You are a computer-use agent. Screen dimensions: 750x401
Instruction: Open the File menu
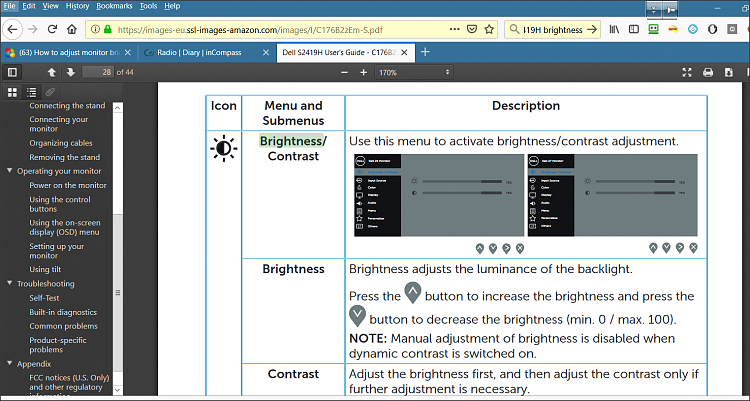click(10, 6)
